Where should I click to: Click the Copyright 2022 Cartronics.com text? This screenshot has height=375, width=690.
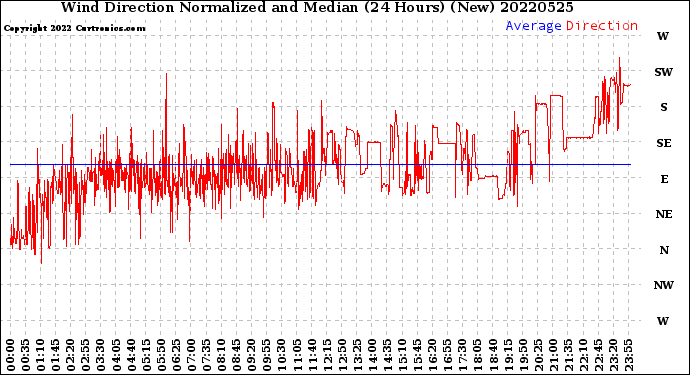coord(74,28)
